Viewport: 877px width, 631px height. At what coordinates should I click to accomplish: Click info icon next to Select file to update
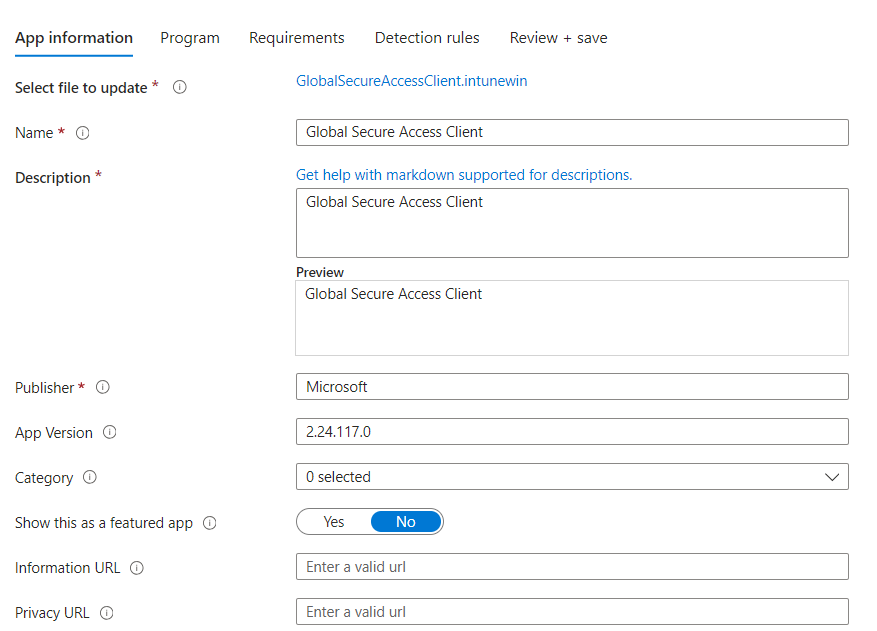(180, 87)
